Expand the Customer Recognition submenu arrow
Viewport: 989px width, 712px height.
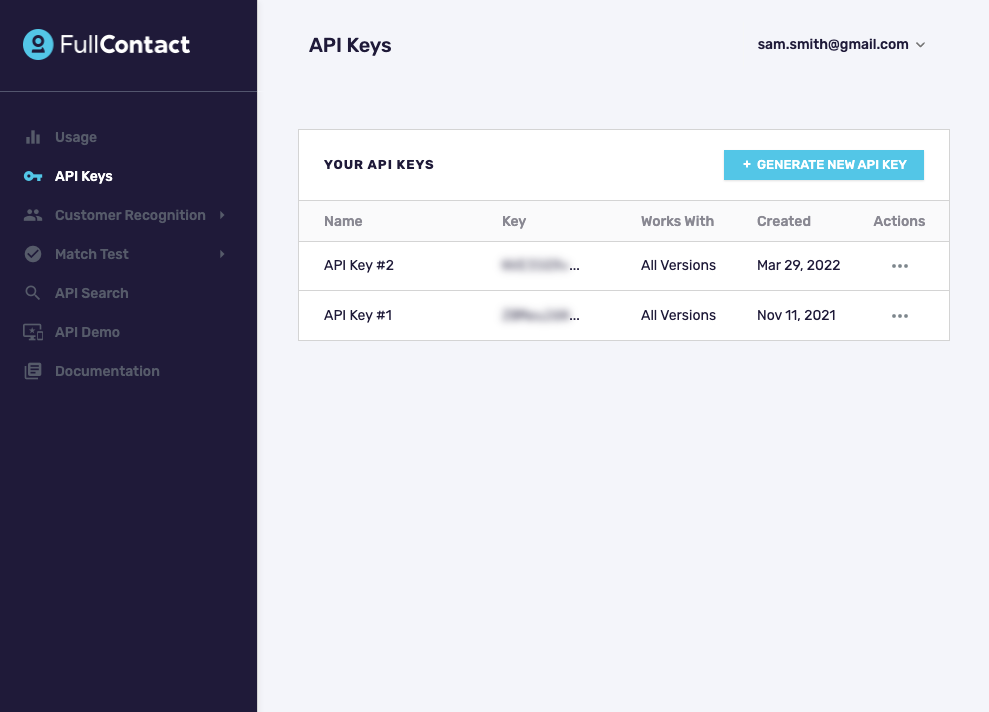(x=222, y=215)
